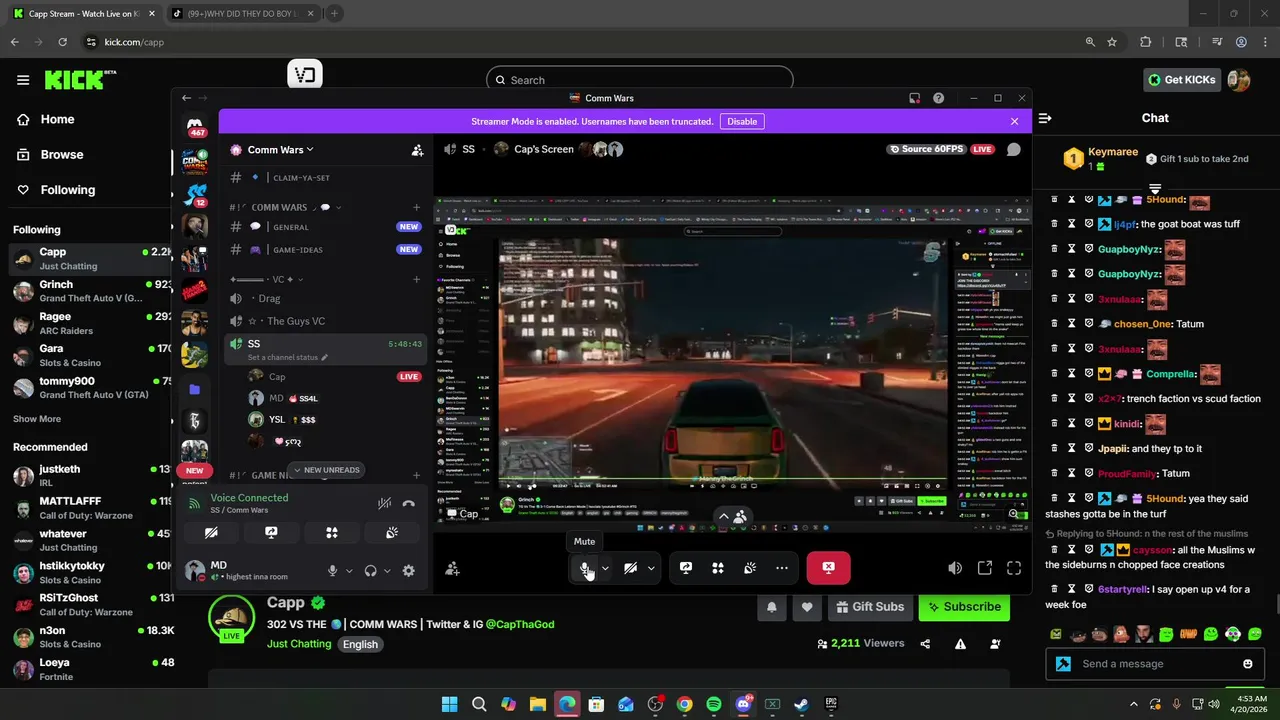1280x720 pixels.
Task: Open the general text channel
Action: tap(325, 227)
